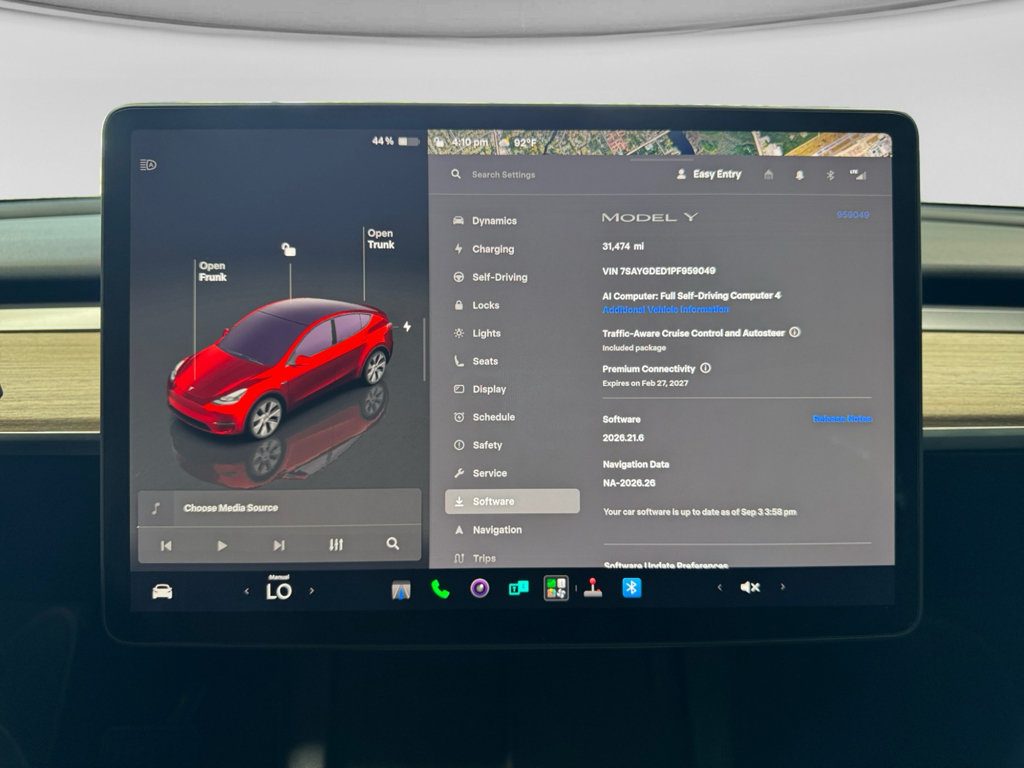Open the navigation map app
The image size is (1024, 768).
401,590
